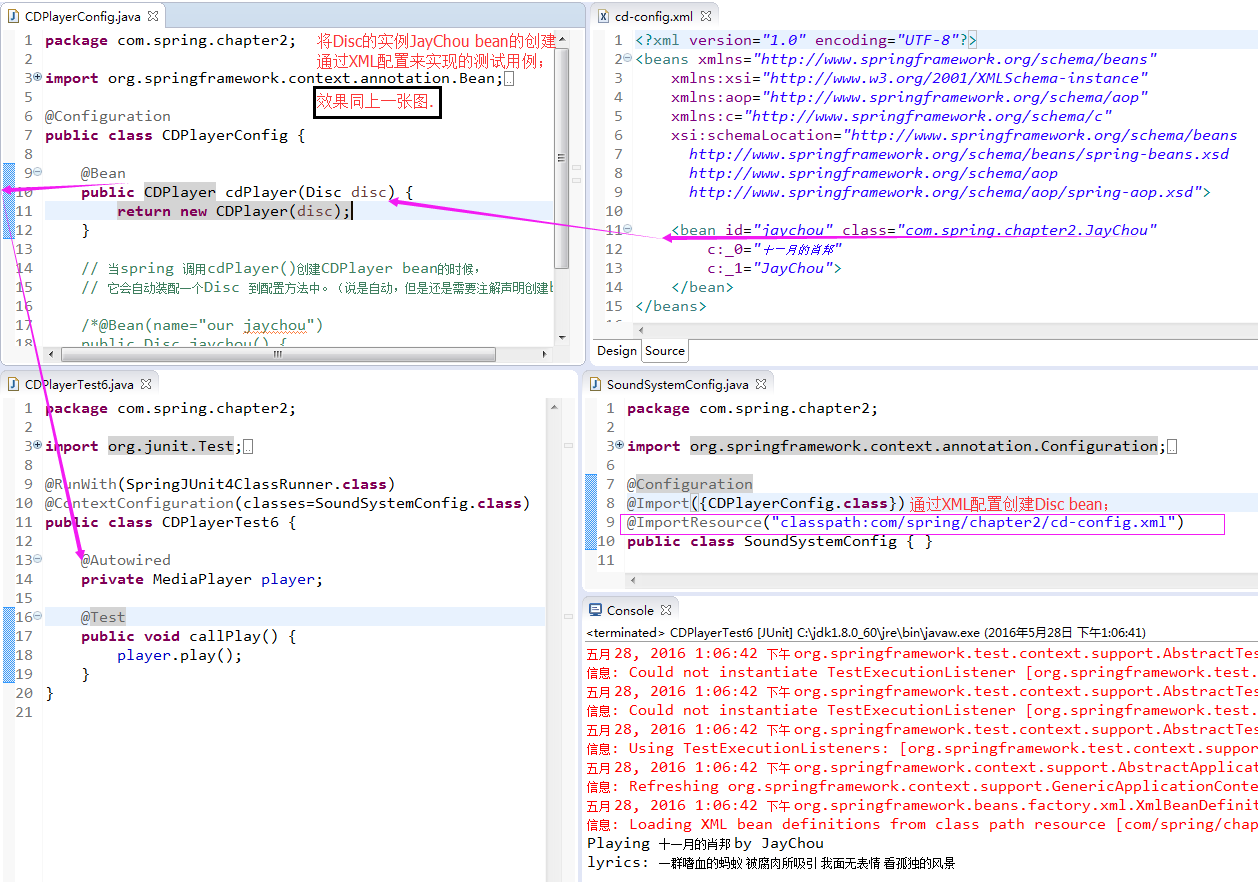Viewport: 1258px width, 882px height.
Task: Click '@RunWith(SpringJUnit4ClassRunner.class)' annotation
Action: [x=220, y=484]
